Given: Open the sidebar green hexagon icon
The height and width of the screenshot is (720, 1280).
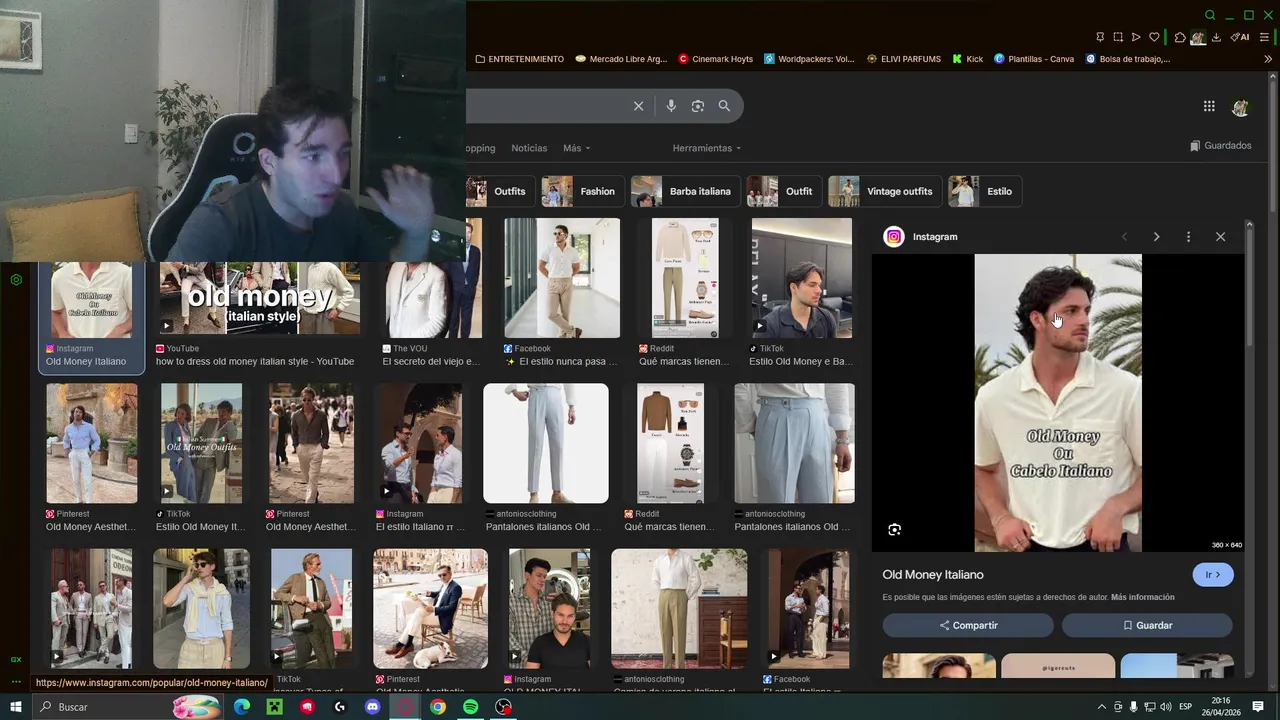Looking at the screenshot, I should click(16, 280).
